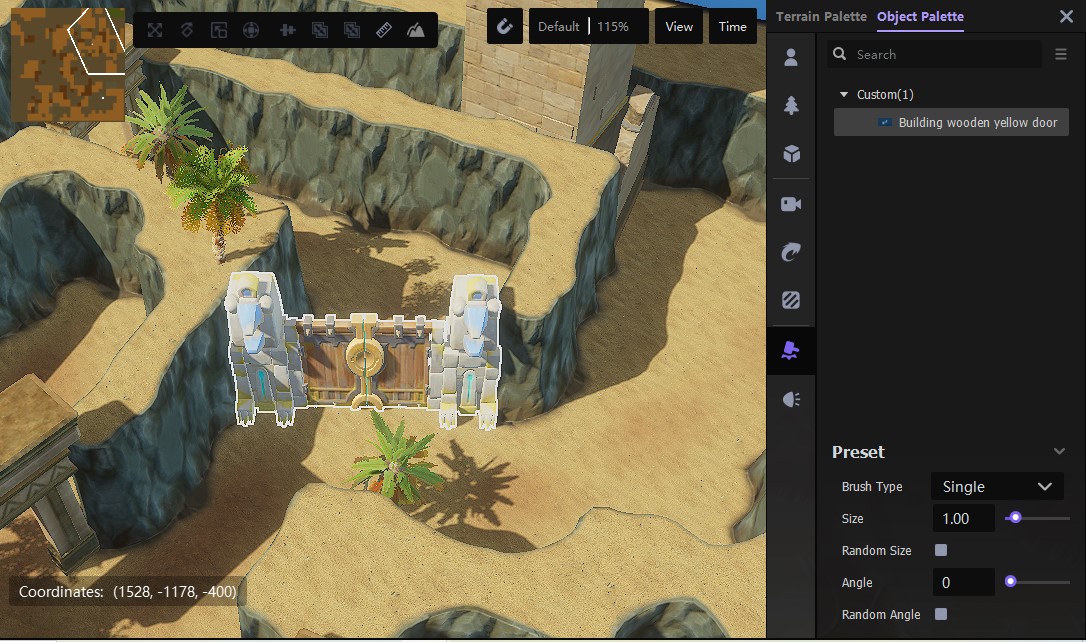This screenshot has height=642, width=1086.
Task: Click the search magnifier icon
Action: [x=839, y=53]
